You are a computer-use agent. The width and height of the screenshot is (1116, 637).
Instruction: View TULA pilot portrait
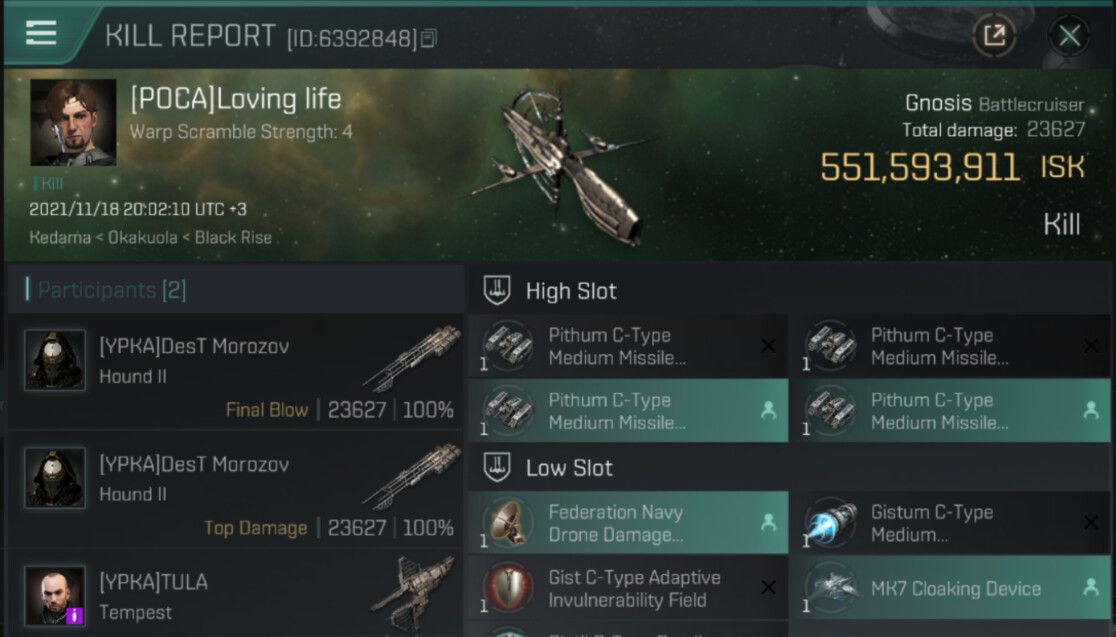point(55,596)
